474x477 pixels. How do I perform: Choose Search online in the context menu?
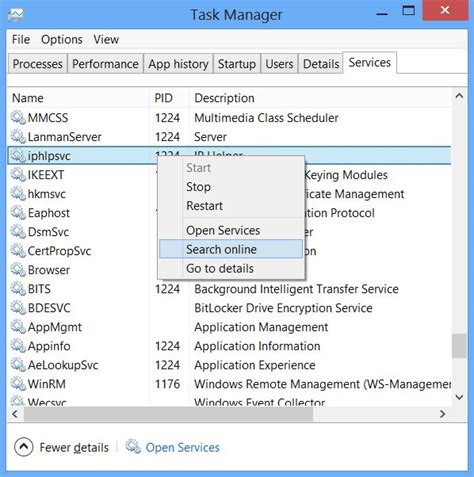pyautogui.click(x=231, y=249)
